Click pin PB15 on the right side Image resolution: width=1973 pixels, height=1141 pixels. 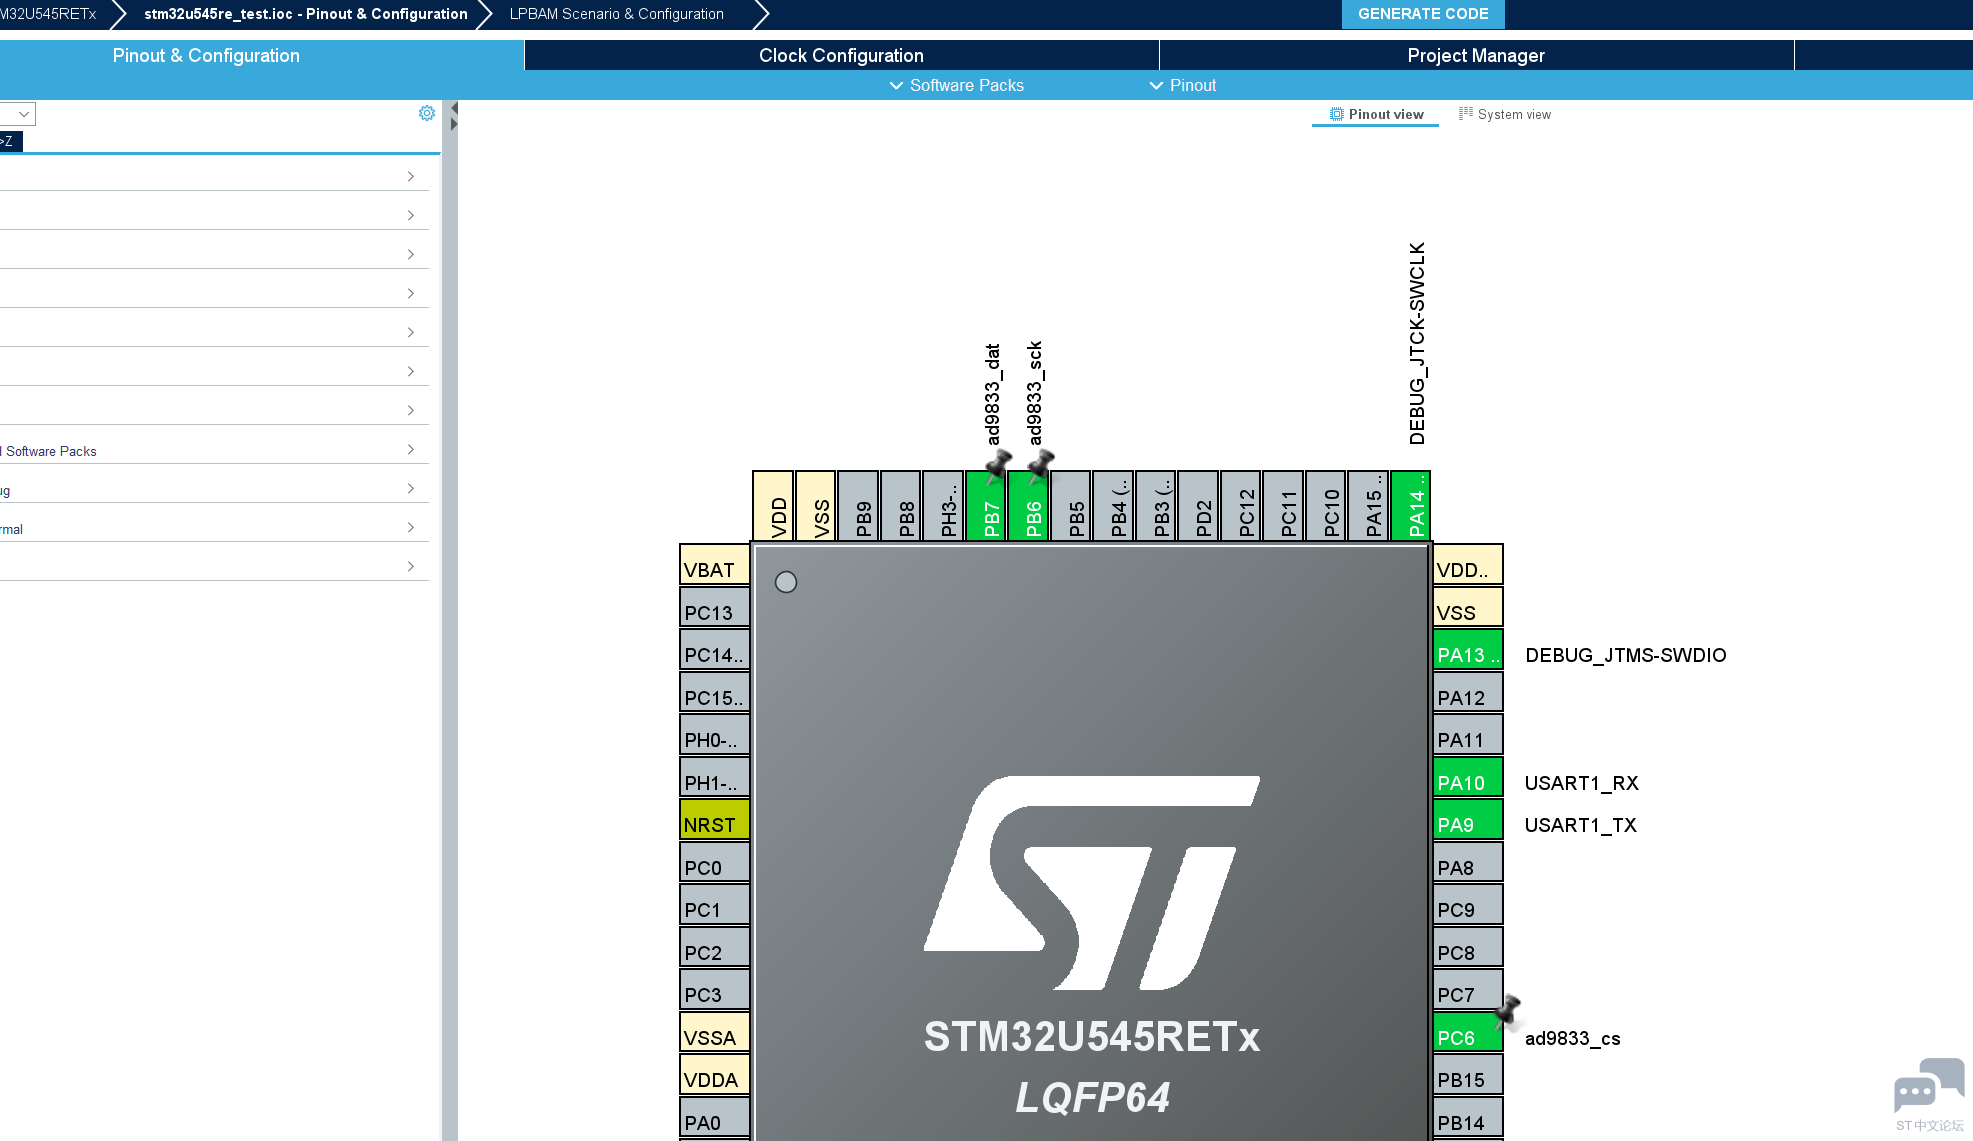(1468, 1074)
